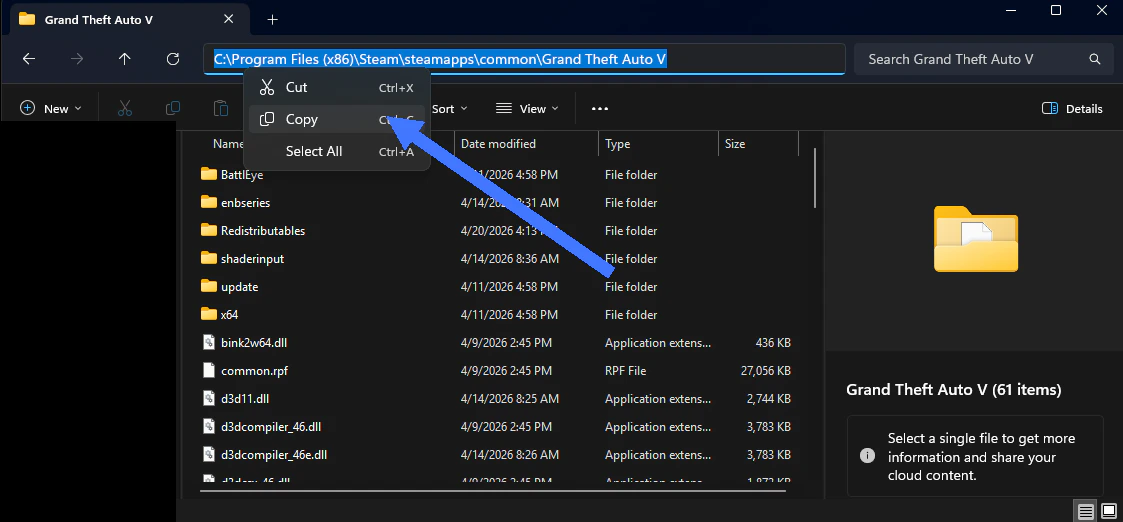Choose Select All in the context menu
Image resolution: width=1123 pixels, height=522 pixels.
[x=337, y=151]
